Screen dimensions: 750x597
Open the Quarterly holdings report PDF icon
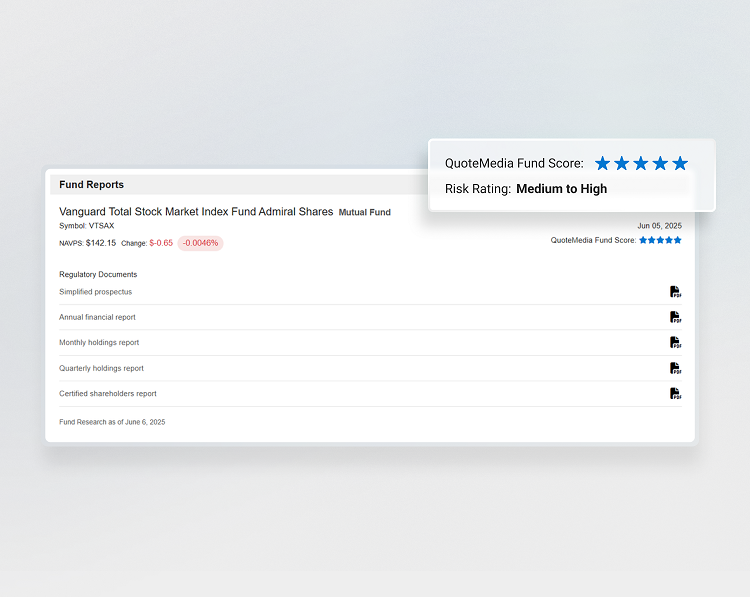pyautogui.click(x=675, y=368)
